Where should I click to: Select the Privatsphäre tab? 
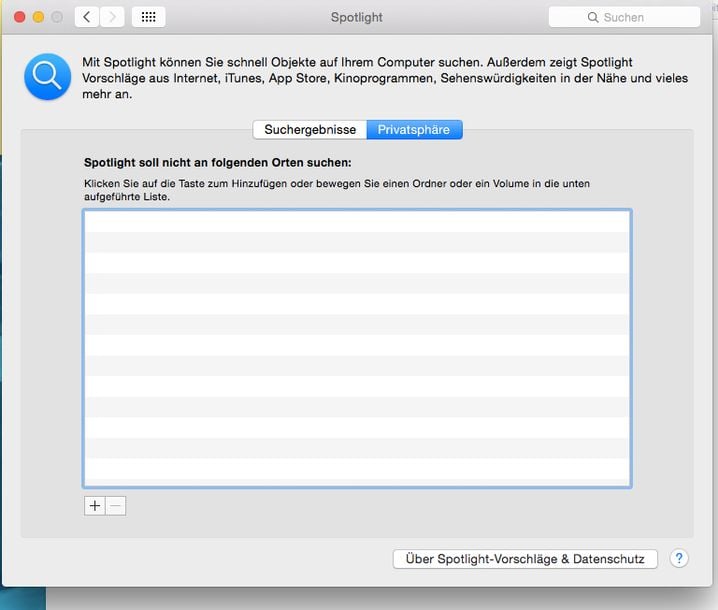[x=414, y=130]
